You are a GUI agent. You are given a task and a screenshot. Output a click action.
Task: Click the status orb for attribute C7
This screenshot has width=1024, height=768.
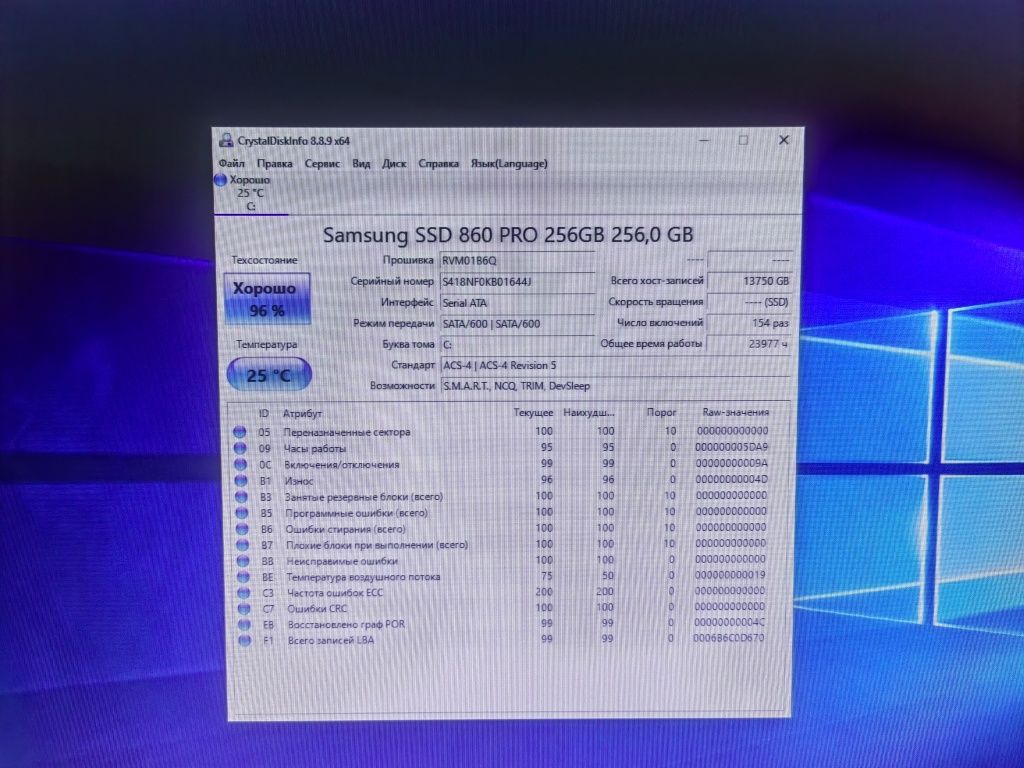coord(244,608)
